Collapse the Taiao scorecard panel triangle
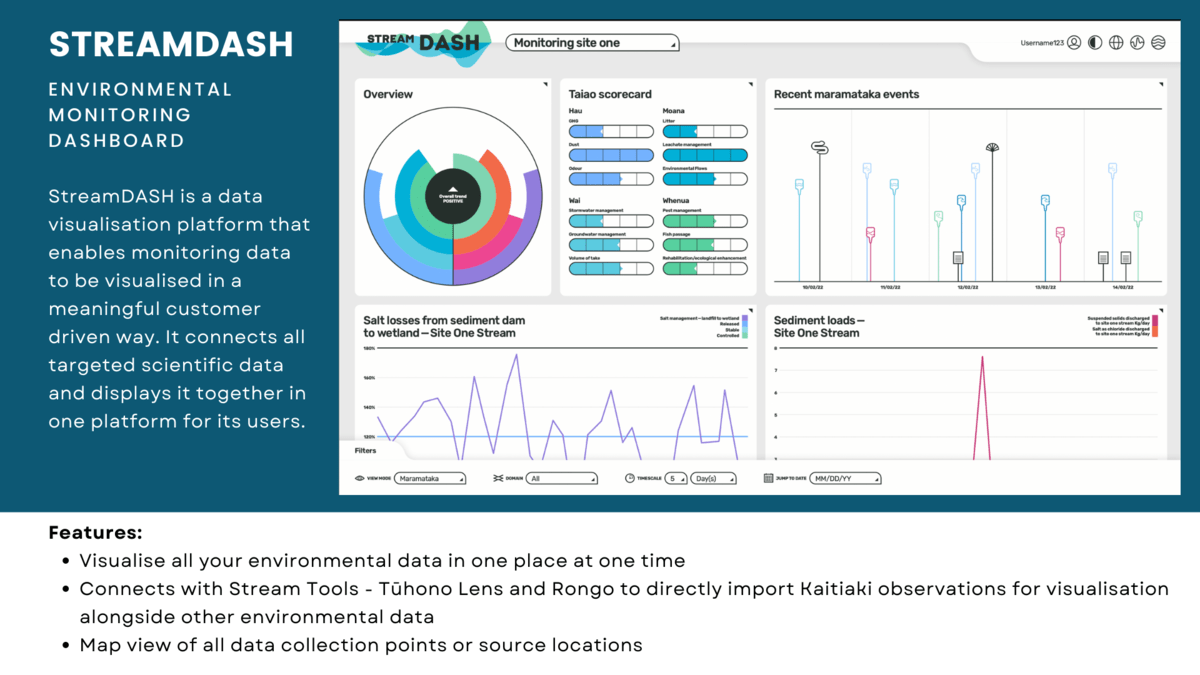The width and height of the screenshot is (1200, 675). (749, 83)
